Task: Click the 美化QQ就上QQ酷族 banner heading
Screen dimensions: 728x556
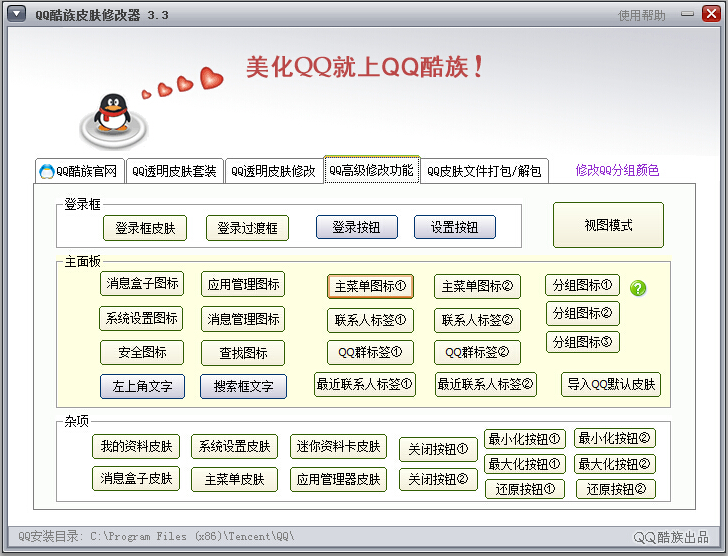Action: (365, 67)
